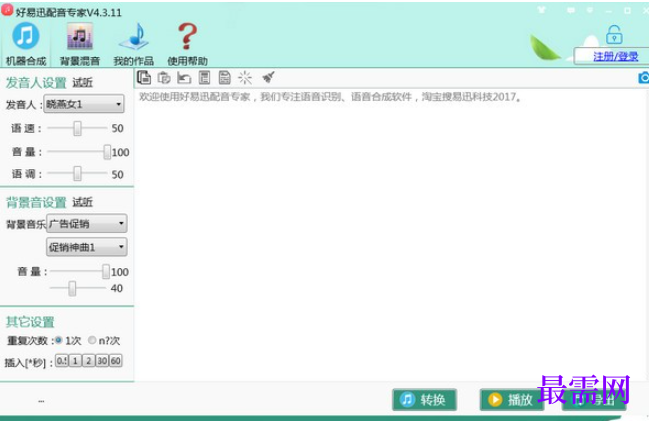Click the 背景音设置 section heading
Screen dimensions: 649x421
coord(36,202)
